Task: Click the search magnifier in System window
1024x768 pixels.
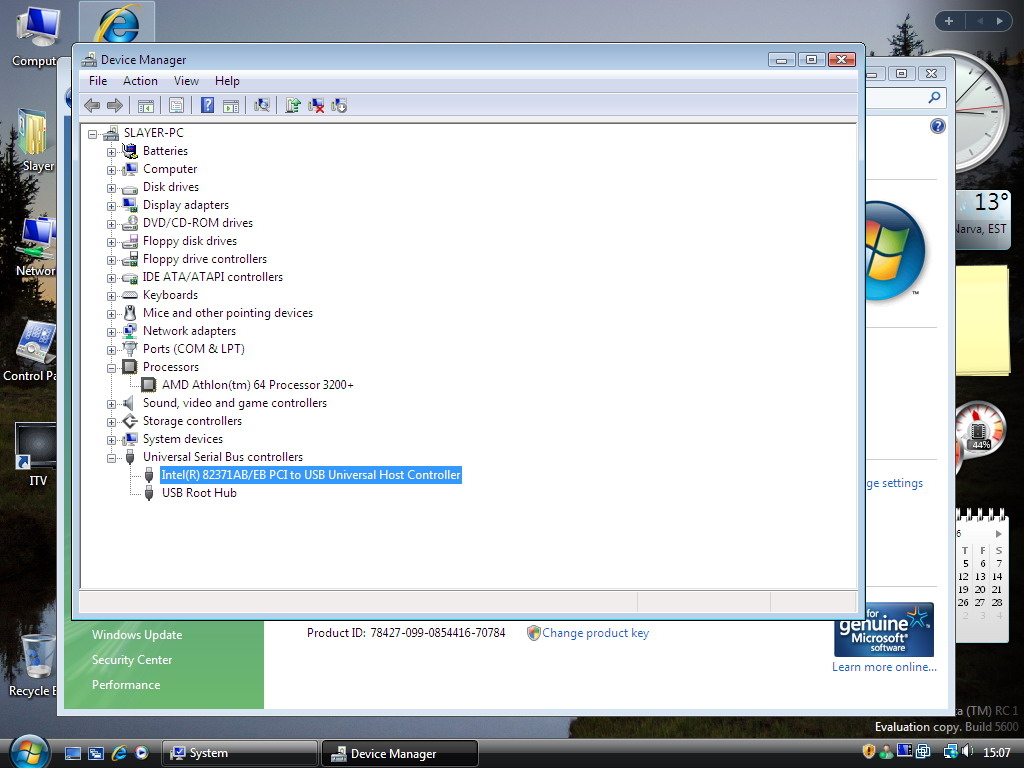Action: click(935, 98)
